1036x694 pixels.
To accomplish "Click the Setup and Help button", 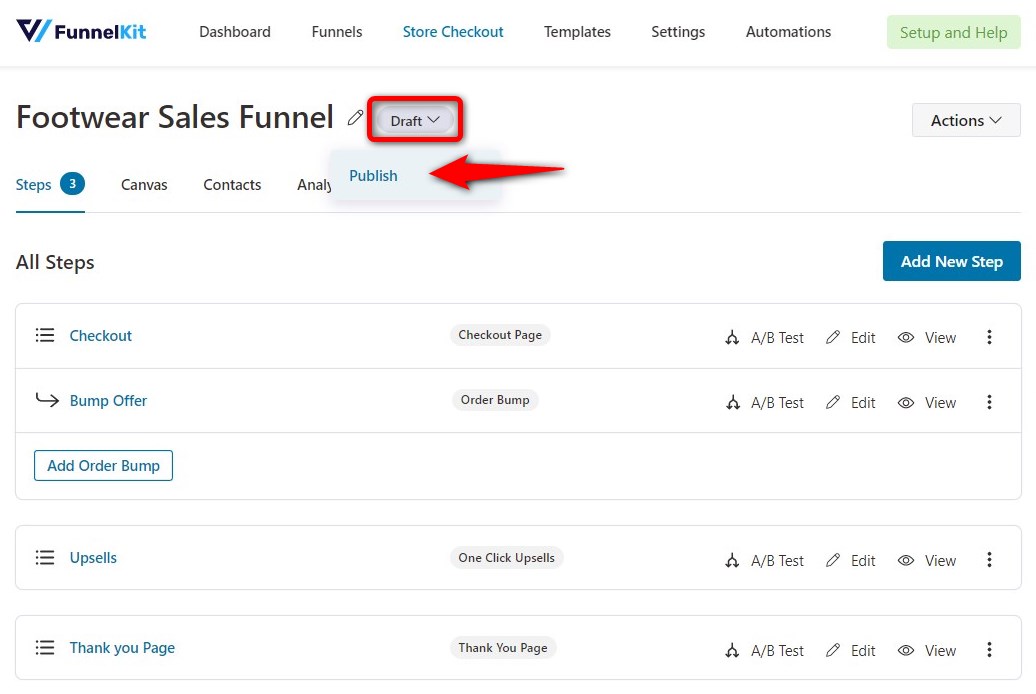I will point(953,32).
